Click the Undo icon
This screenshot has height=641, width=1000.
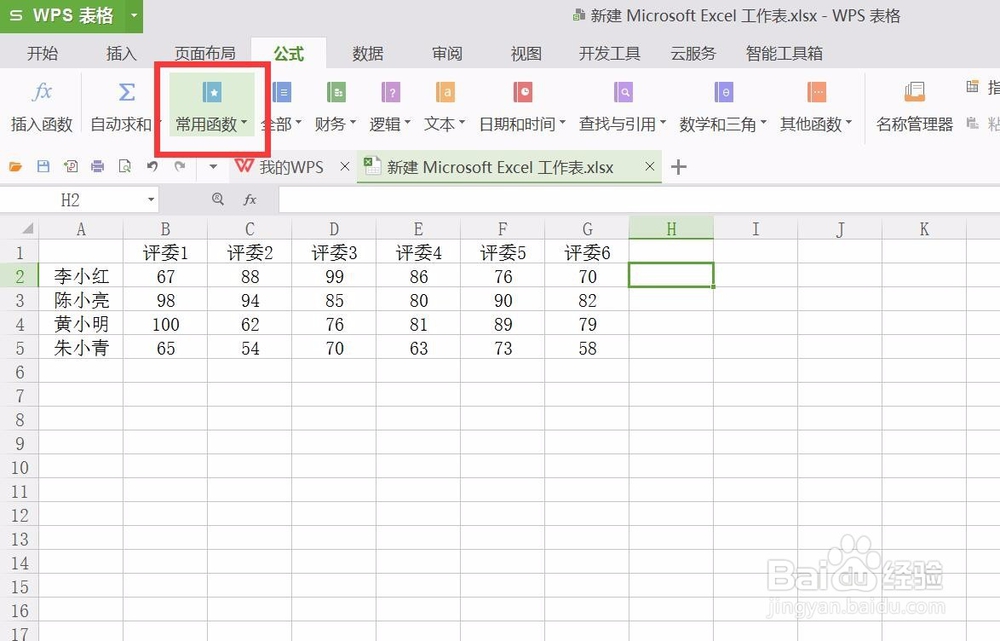(x=151, y=166)
